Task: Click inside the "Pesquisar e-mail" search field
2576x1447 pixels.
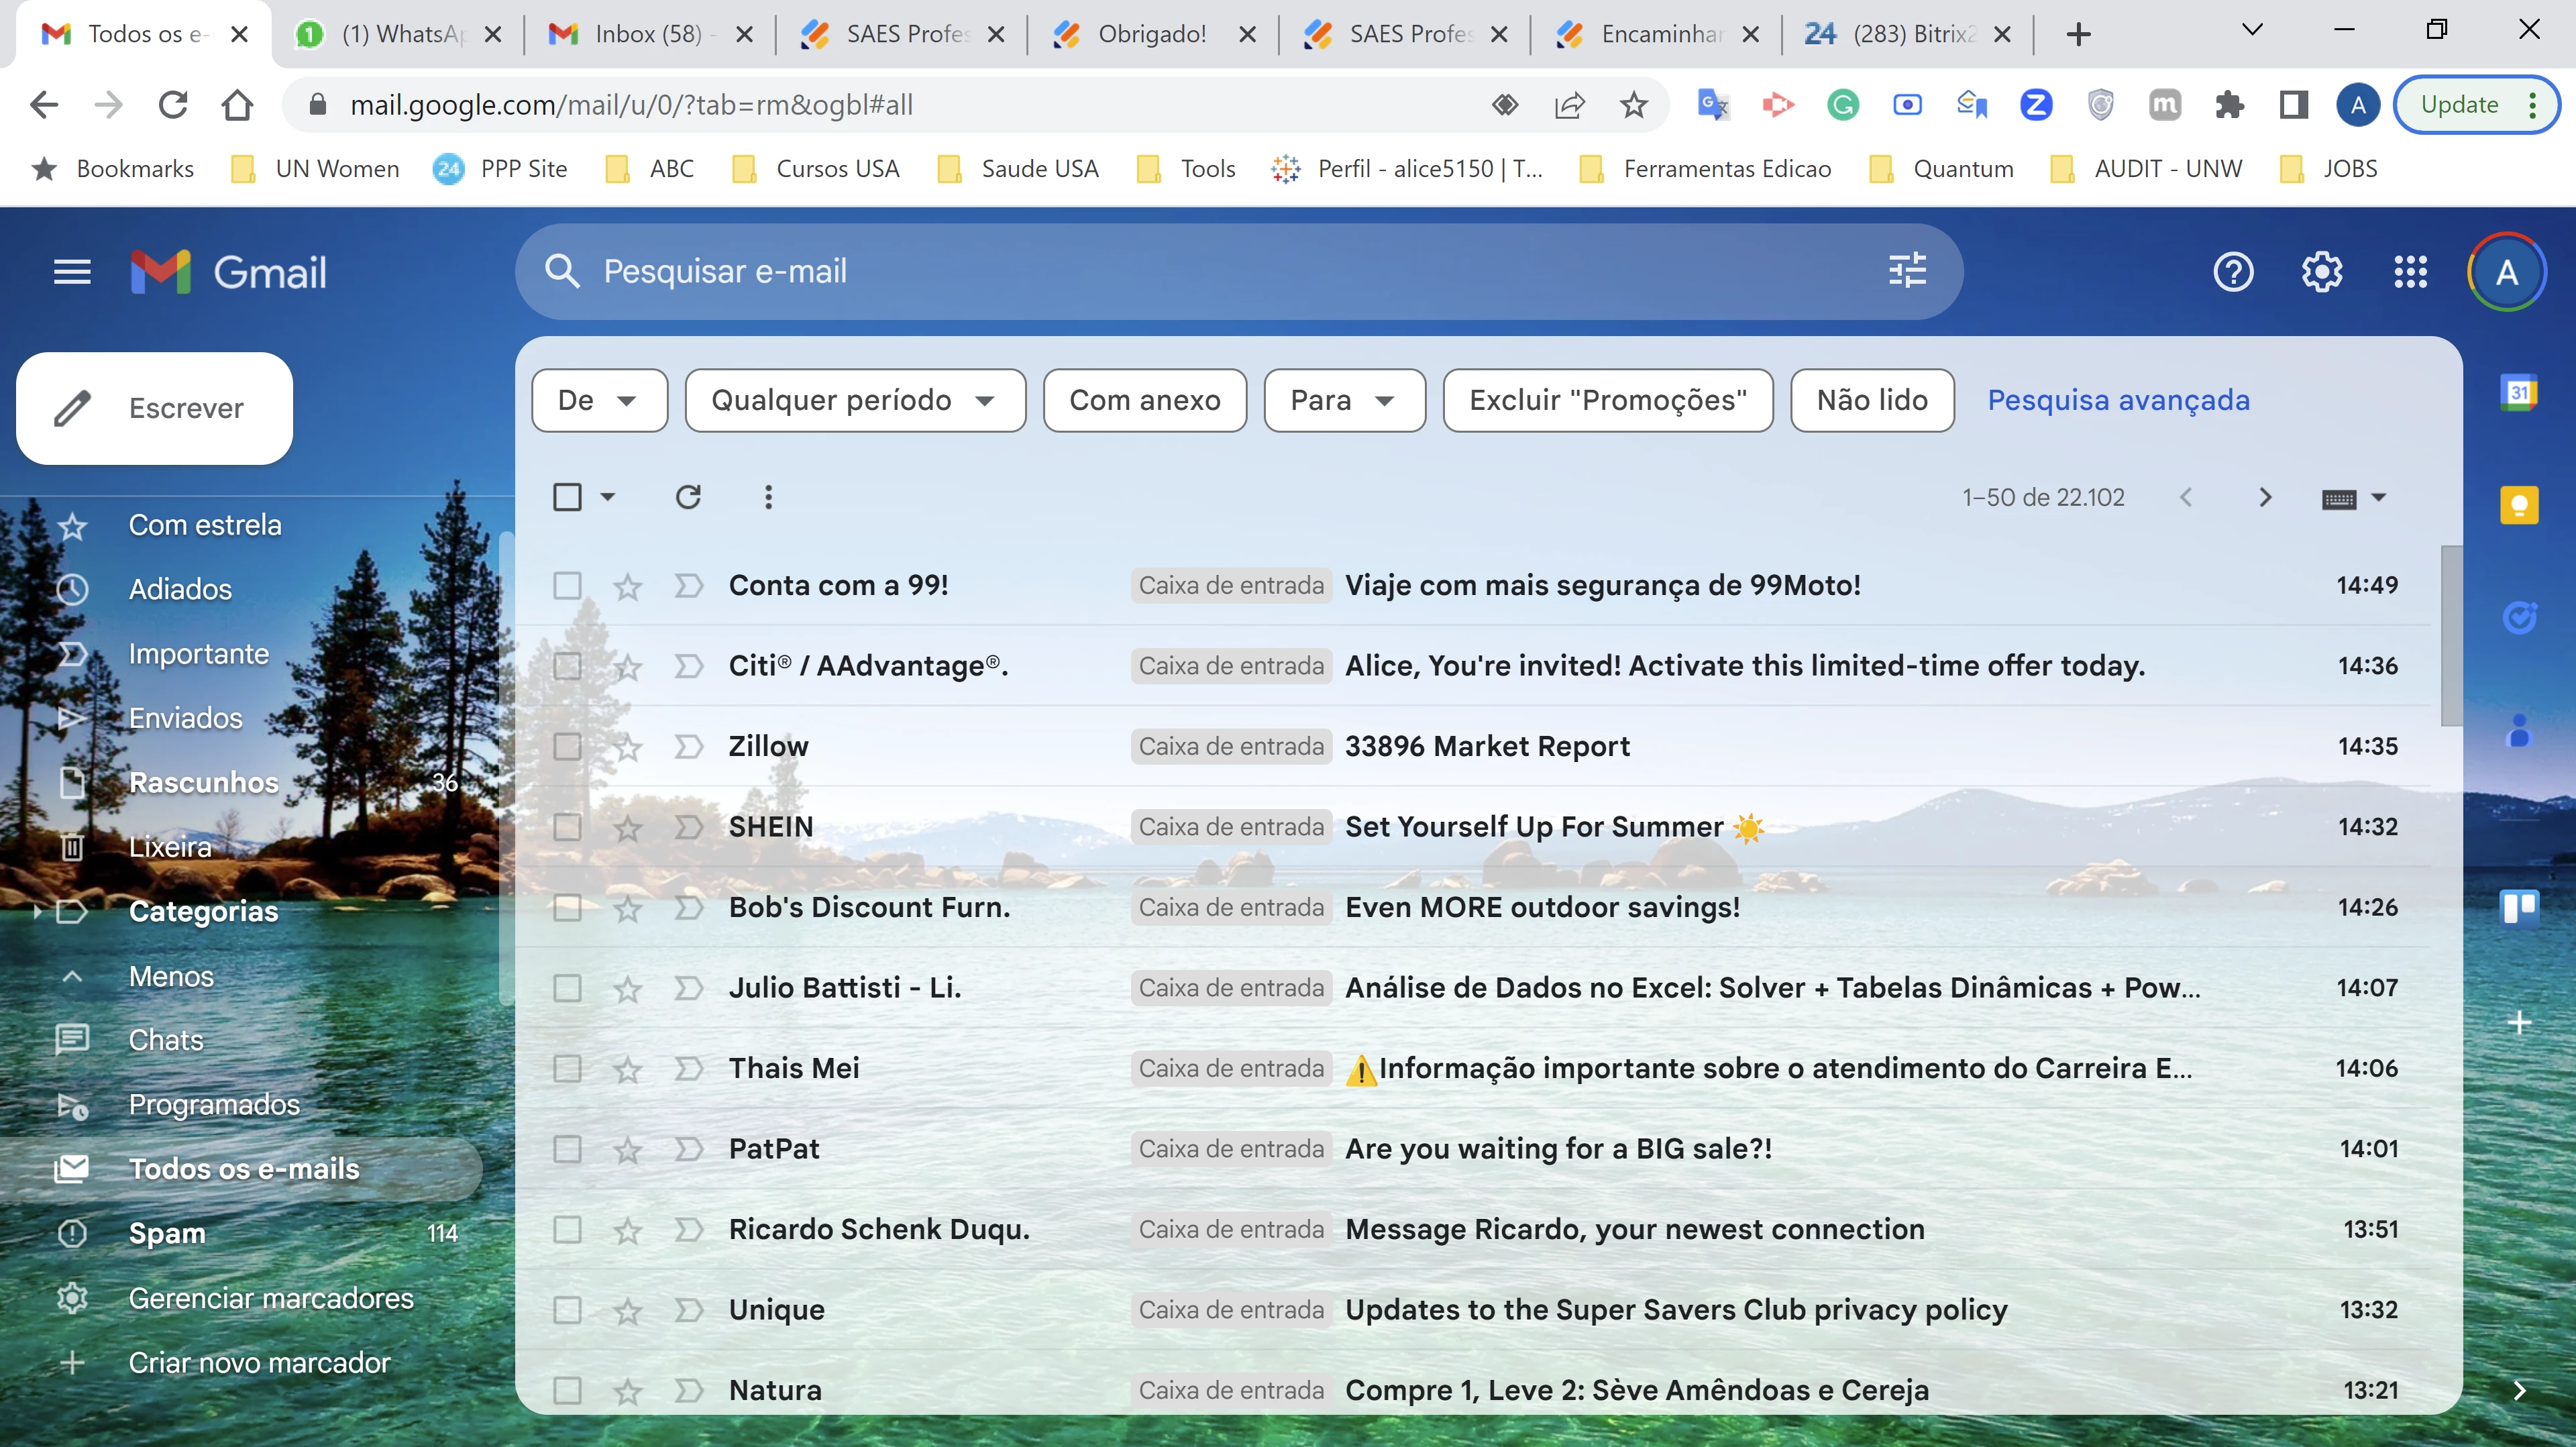Action: pos(1100,270)
